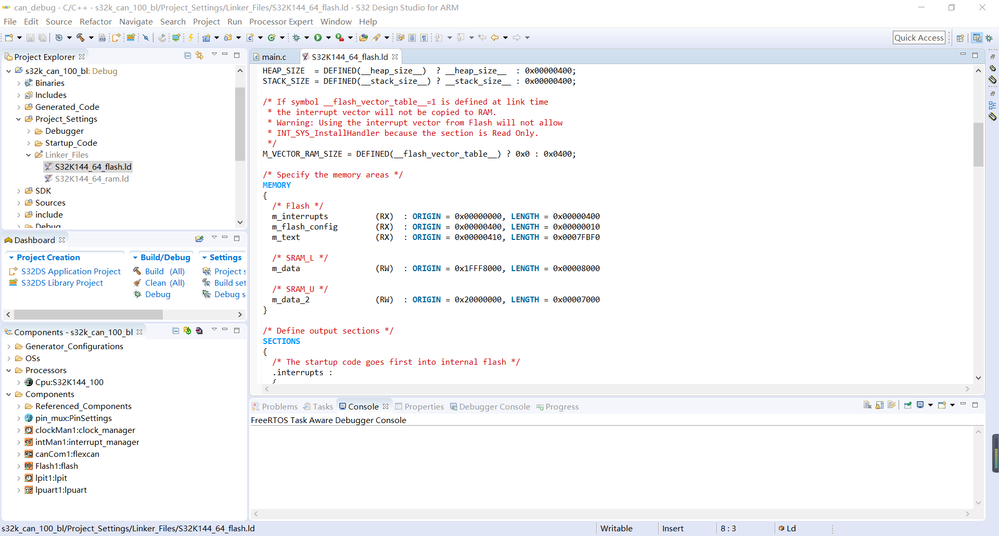The image size is (999, 536).
Task: Click the Generate Processor Expert Code icon
Action: 187,331
